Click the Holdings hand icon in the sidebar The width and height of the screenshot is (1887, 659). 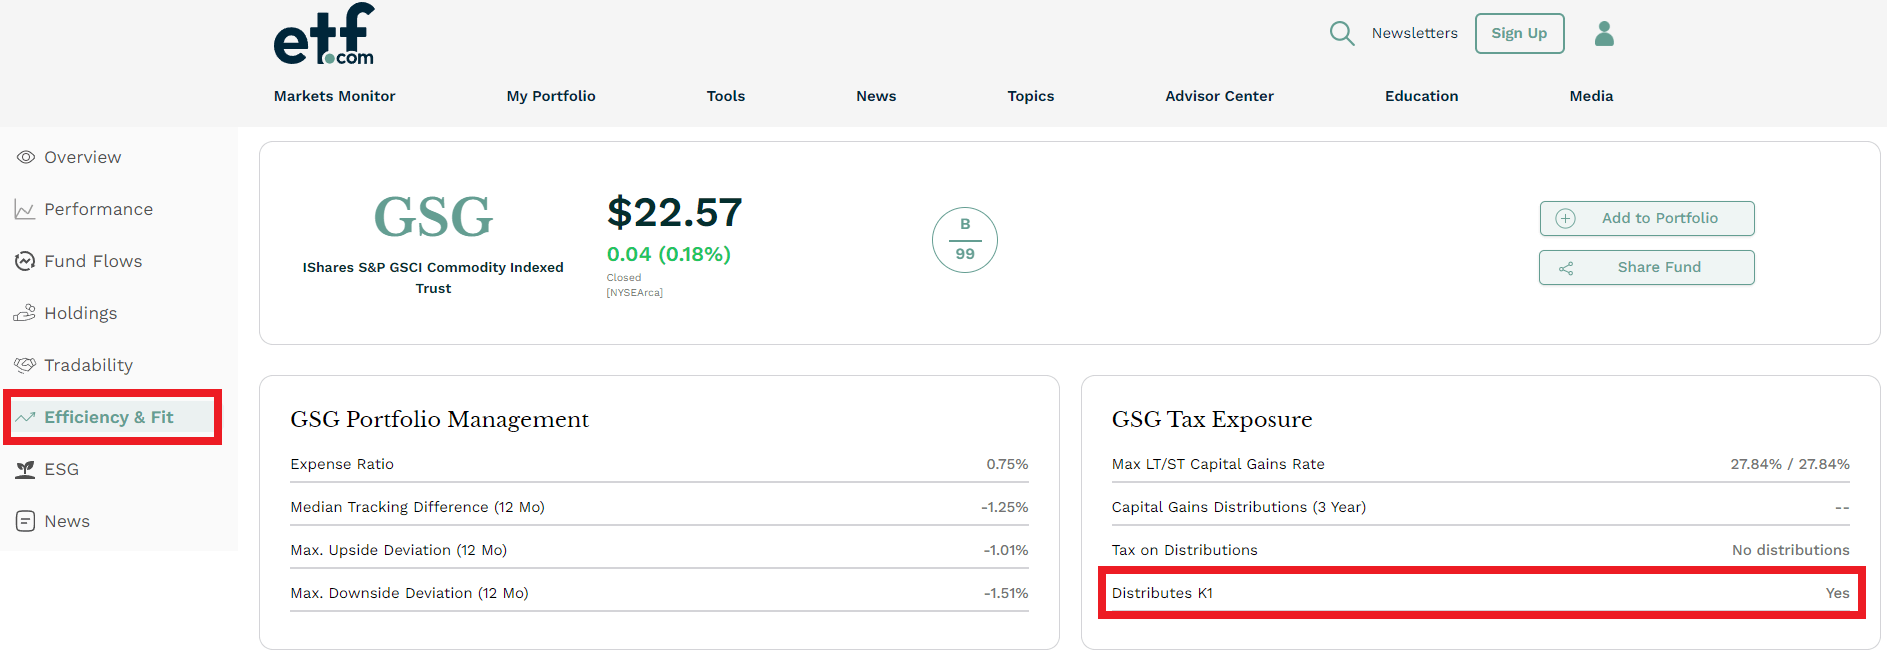pyautogui.click(x=25, y=313)
